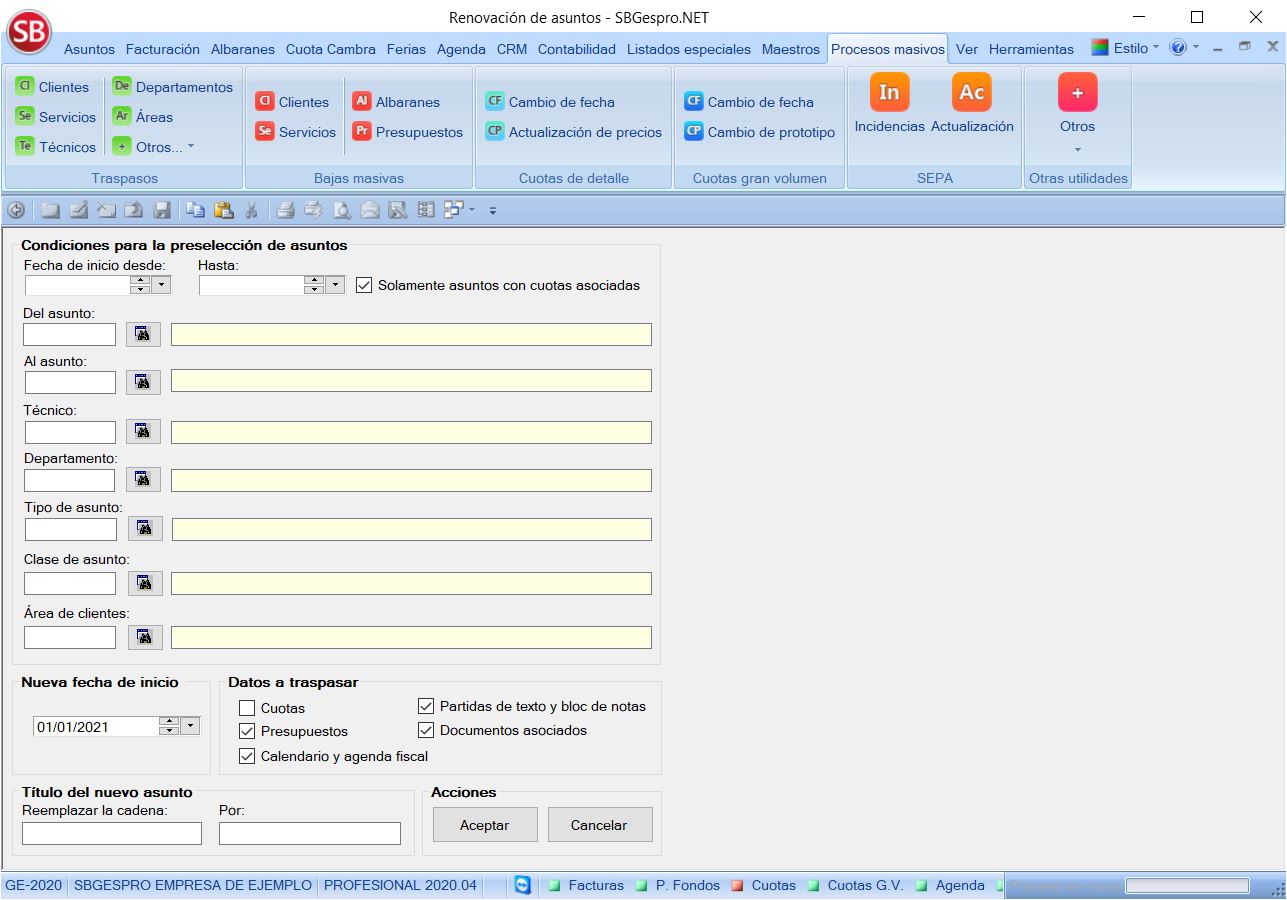Click the TeamViewer icon in status bar
The image size is (1287, 900).
click(x=522, y=885)
